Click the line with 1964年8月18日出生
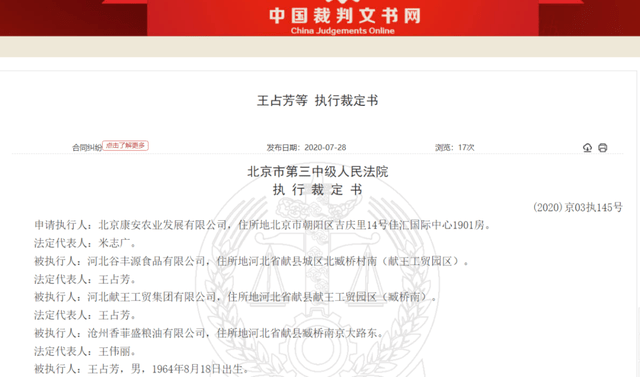Image resolution: width=640 pixels, height=377 pixels. [141, 369]
